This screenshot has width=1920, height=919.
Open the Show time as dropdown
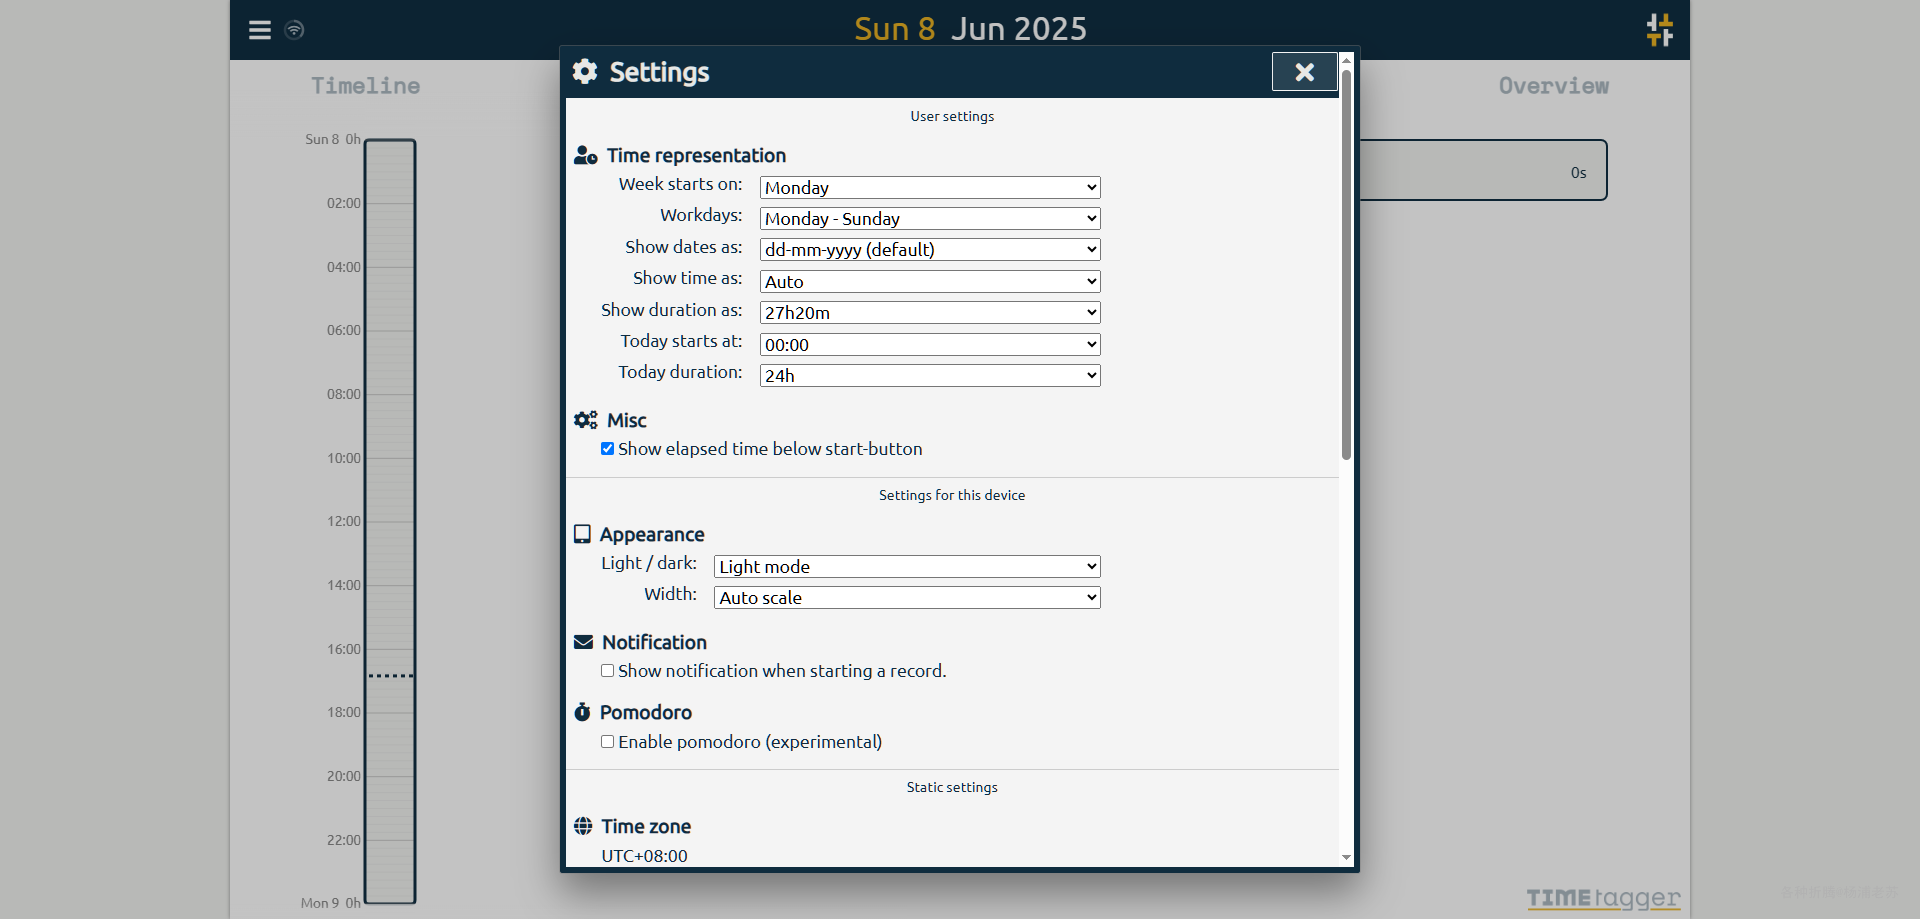click(930, 282)
